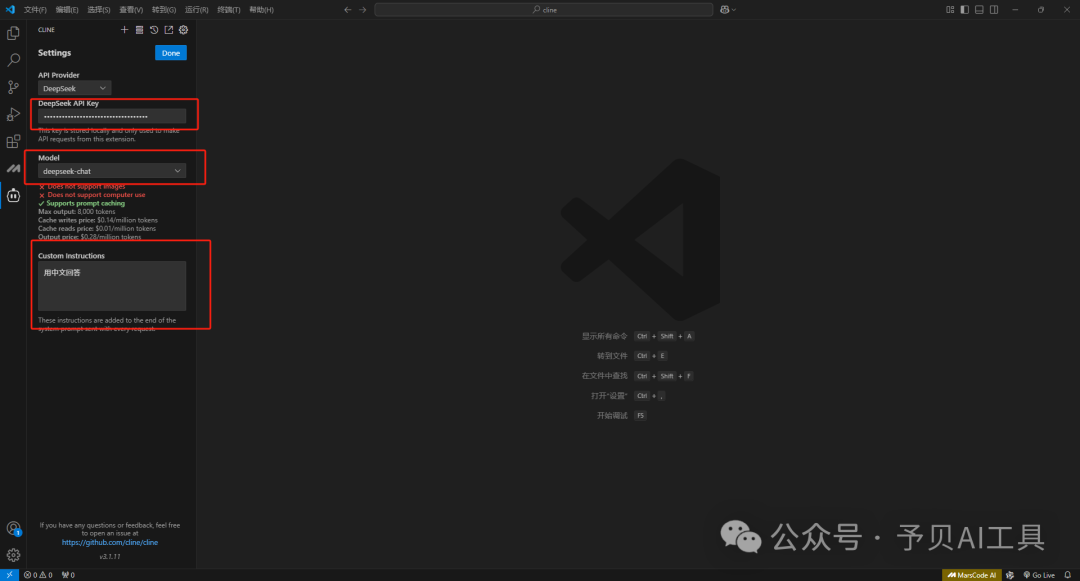The height and width of the screenshot is (581, 1080).
Task: Click the icon left of Go Live
Action: click(1010, 575)
